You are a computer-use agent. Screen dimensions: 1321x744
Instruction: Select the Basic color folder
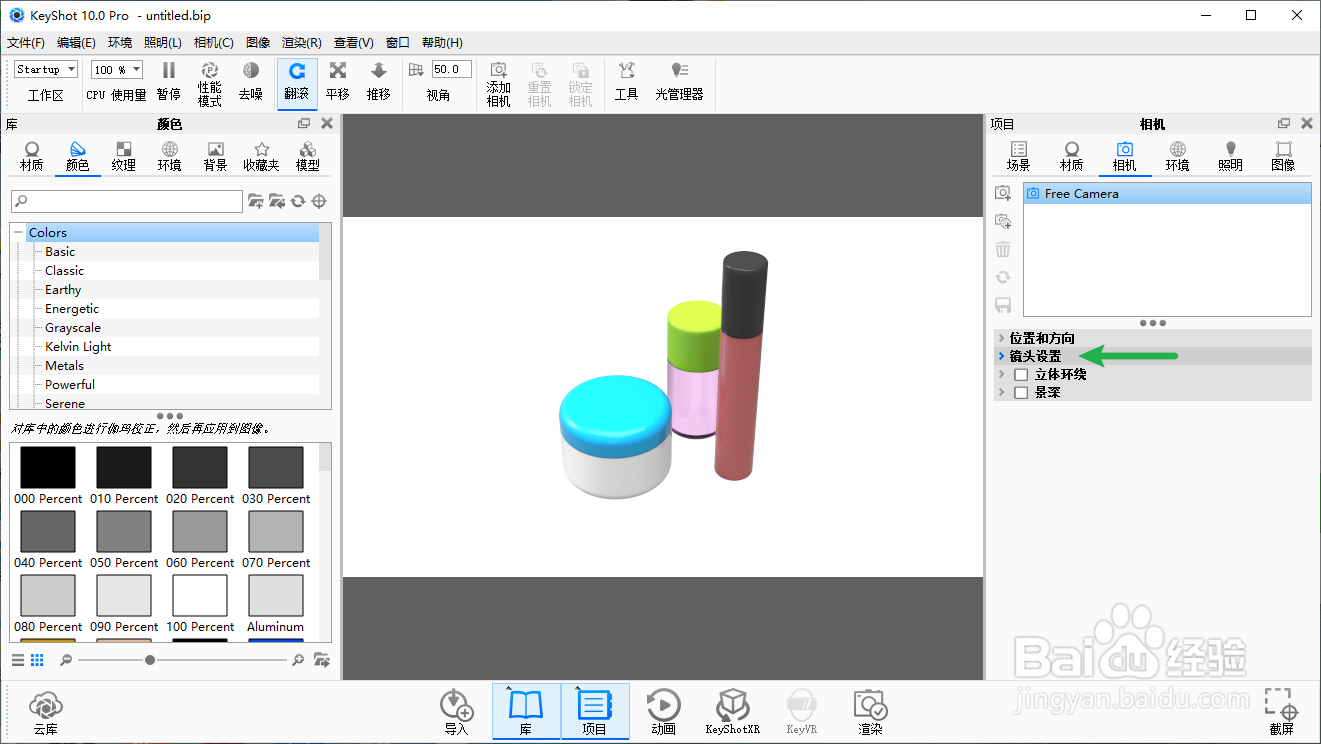(x=60, y=252)
